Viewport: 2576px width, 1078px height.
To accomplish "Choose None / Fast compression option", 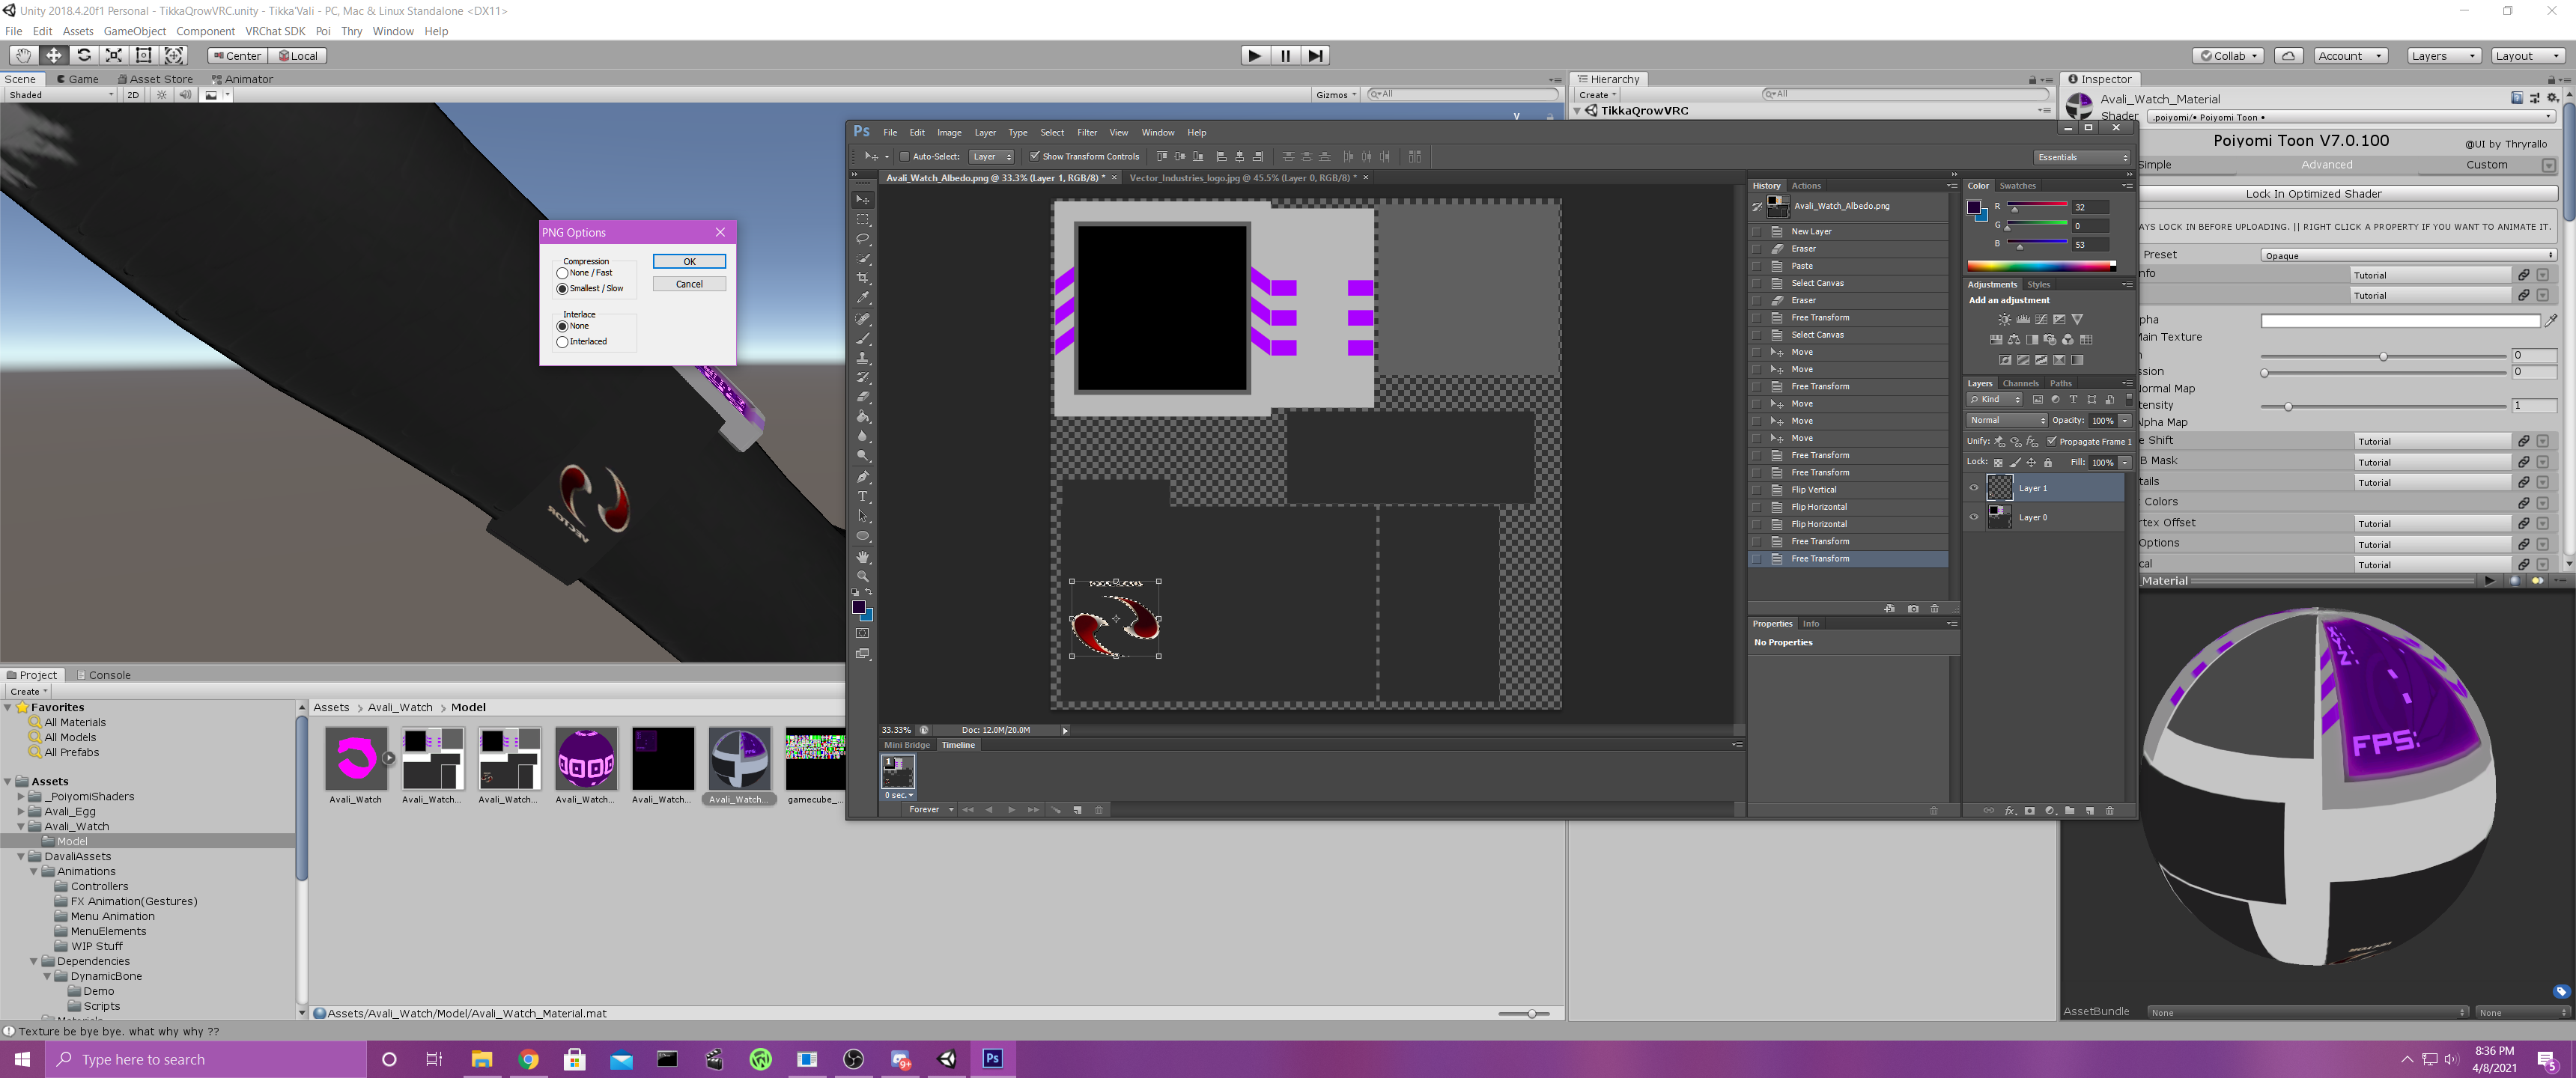I will tap(562, 273).
